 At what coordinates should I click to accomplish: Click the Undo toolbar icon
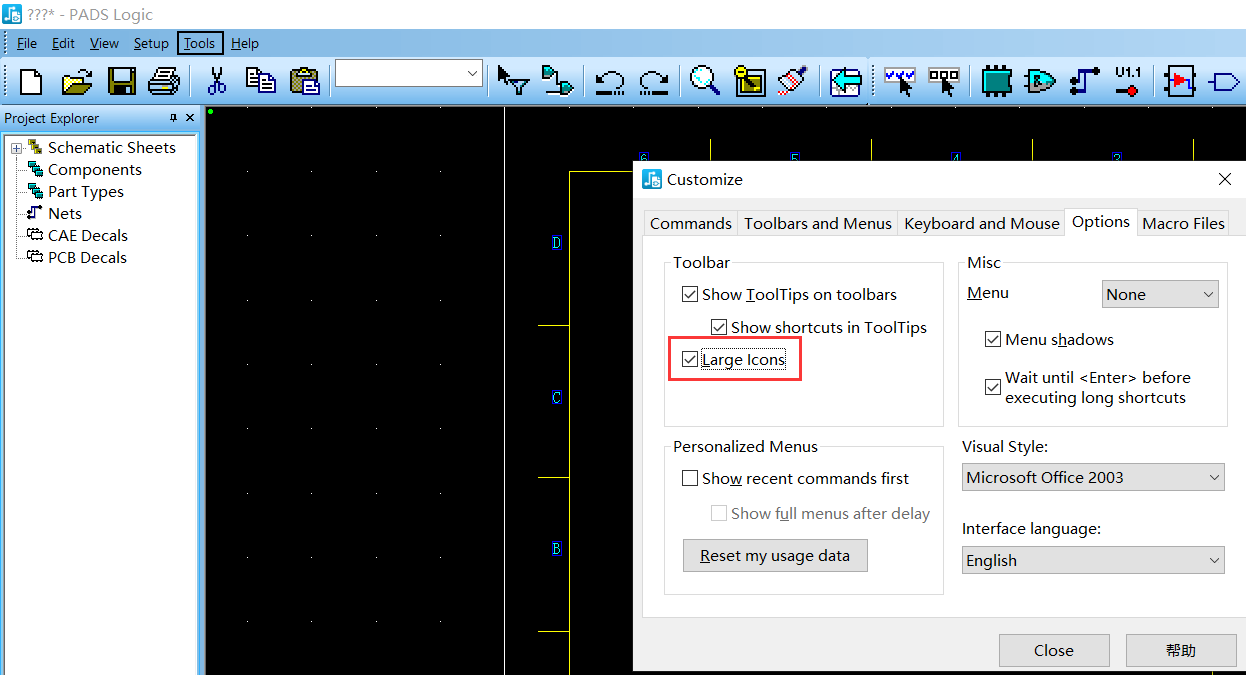point(609,81)
